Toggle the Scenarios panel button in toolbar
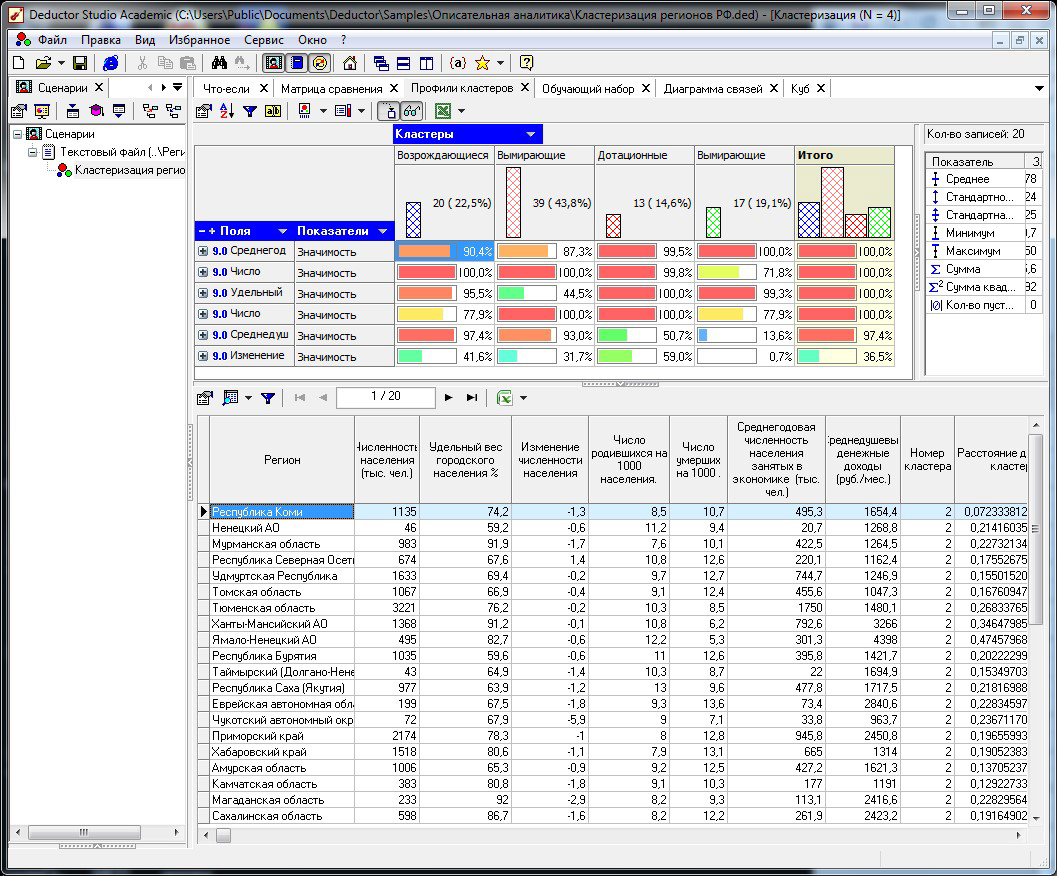The height and width of the screenshot is (876, 1057). click(274, 63)
